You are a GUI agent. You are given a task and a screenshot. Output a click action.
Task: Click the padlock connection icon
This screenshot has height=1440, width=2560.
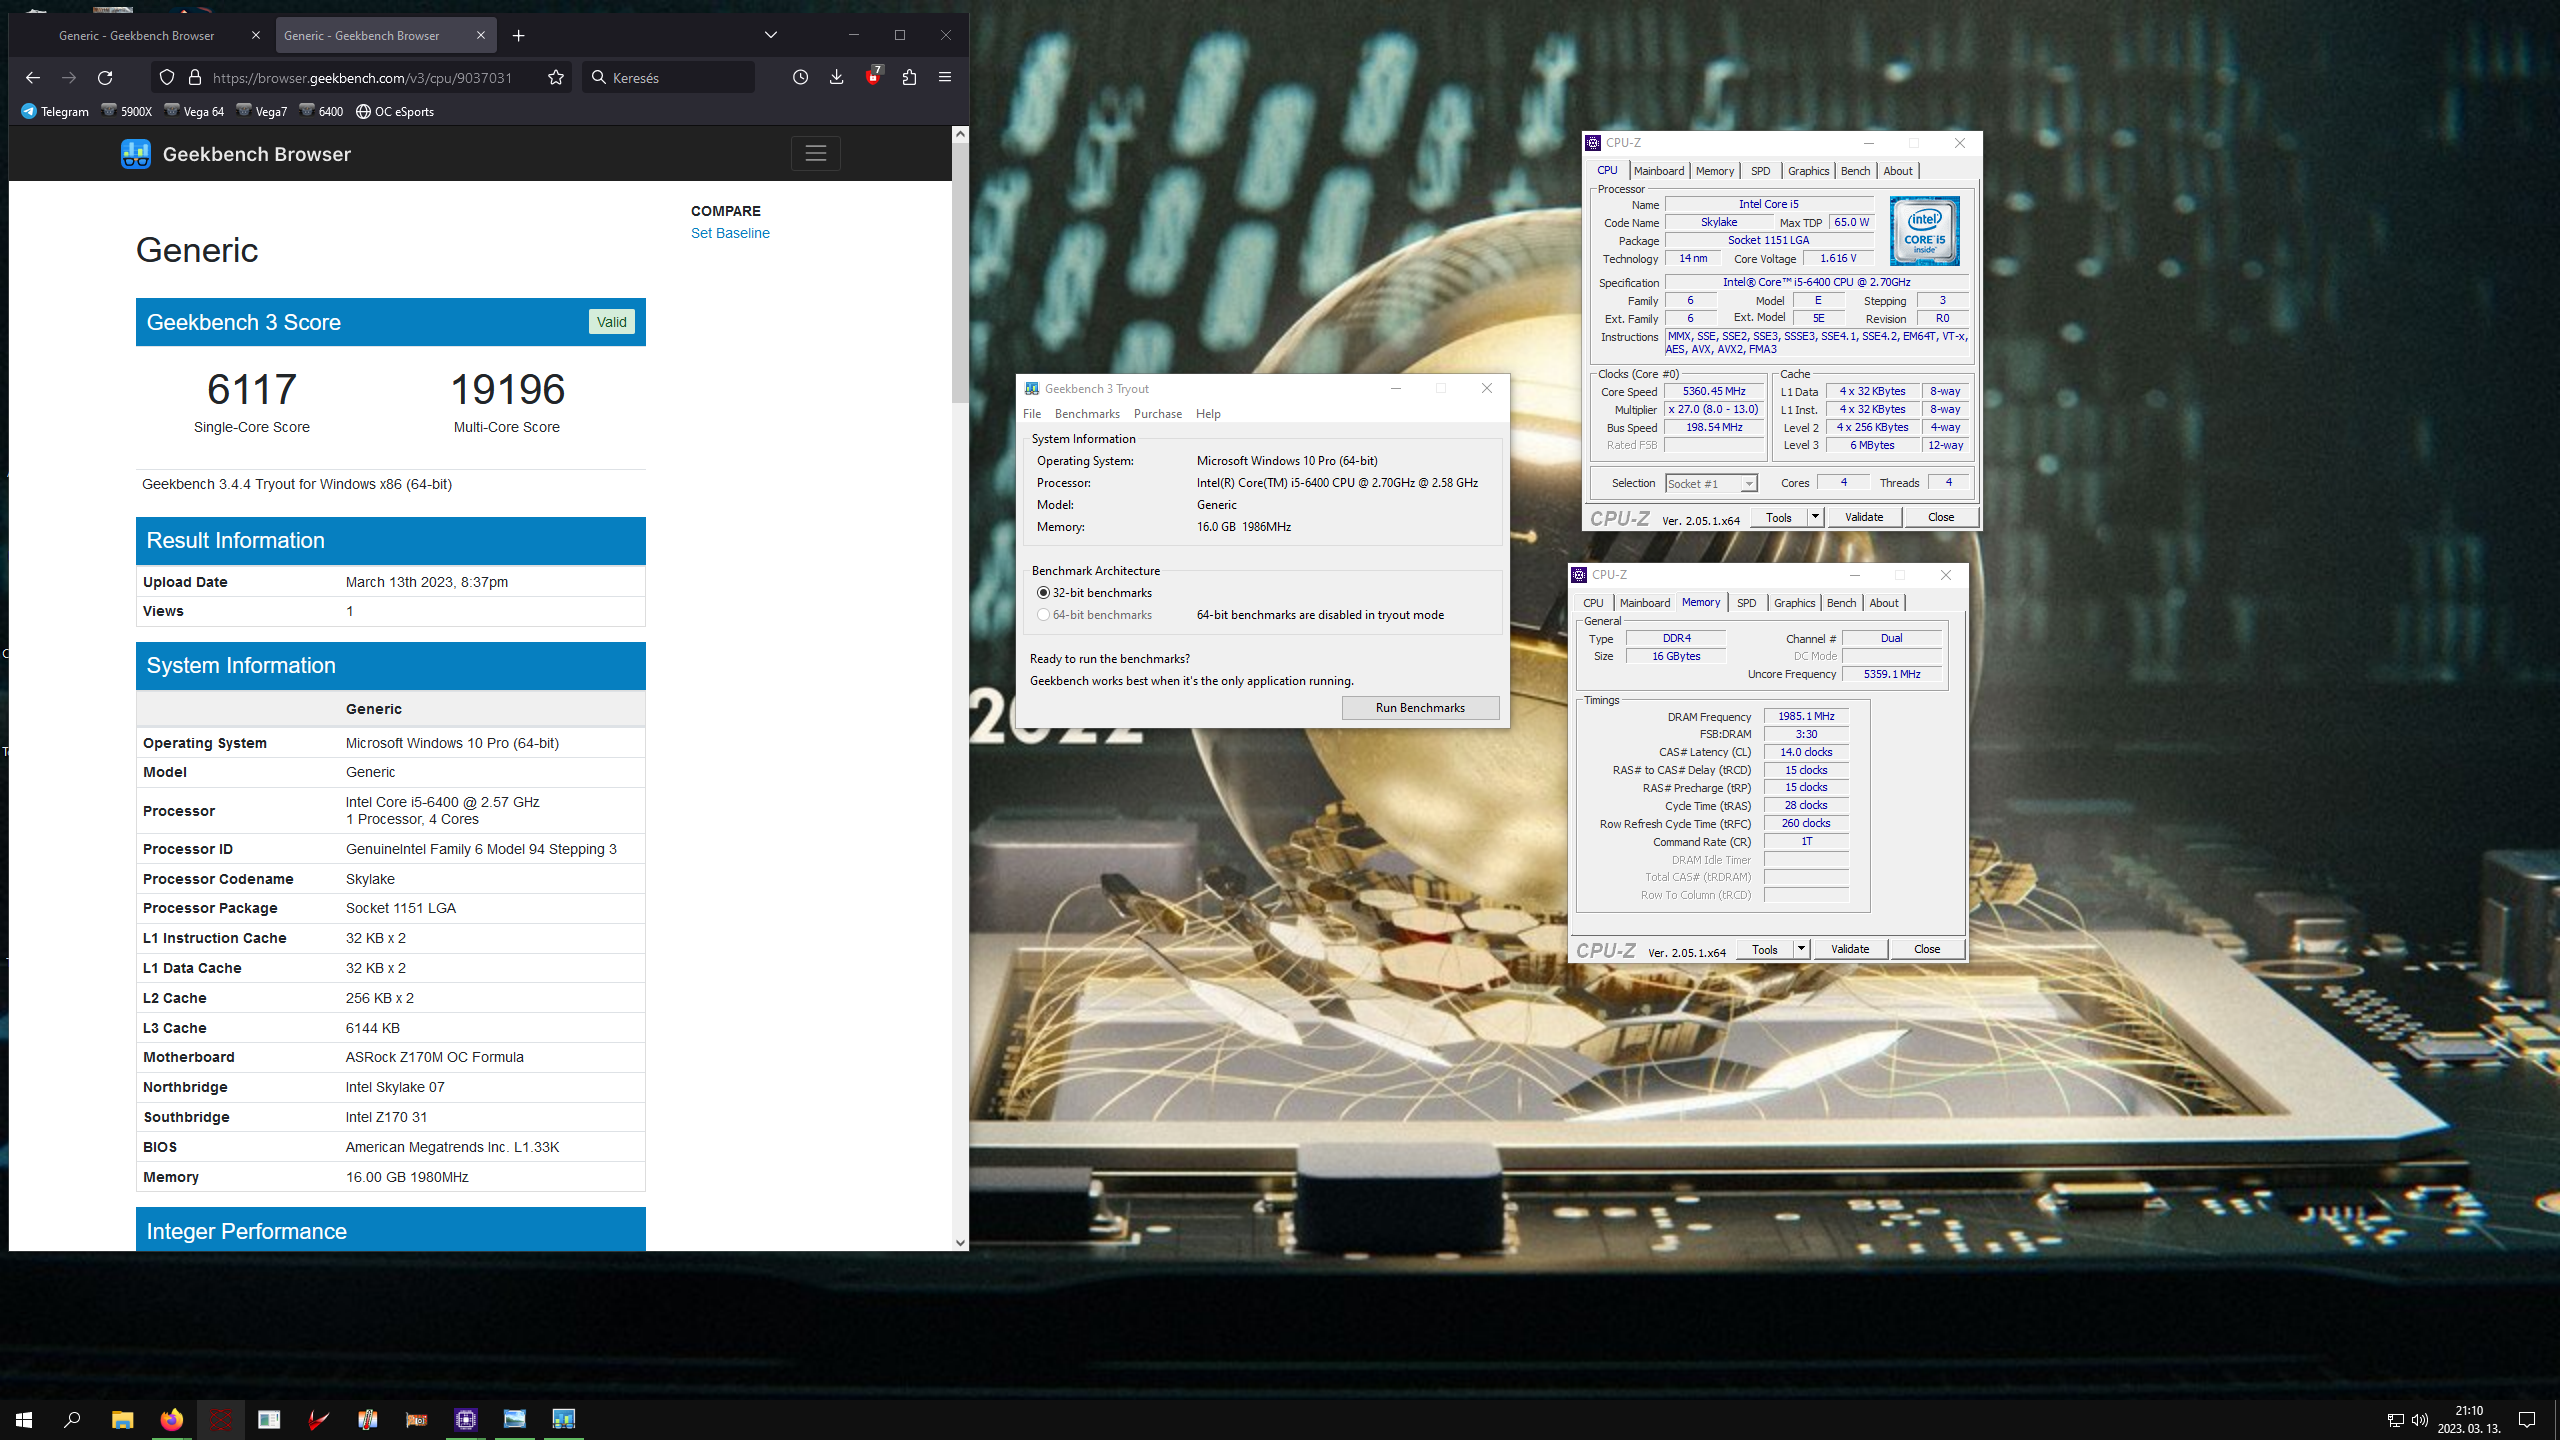coord(195,77)
